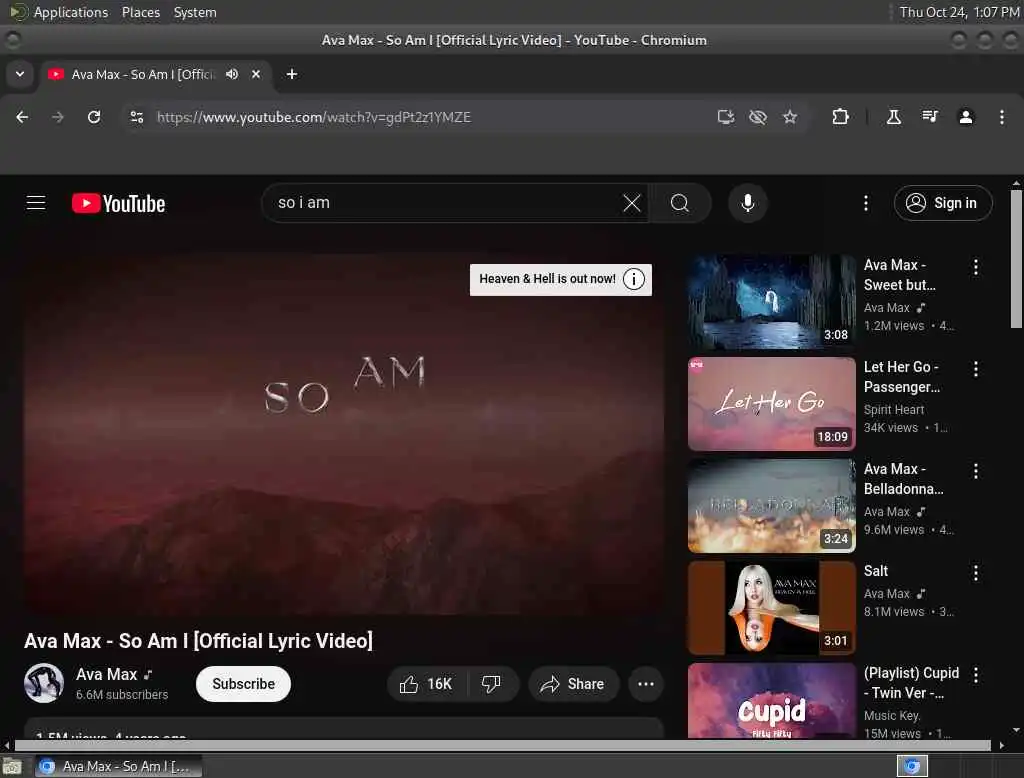Open the Spirit Heart channel name
The image size is (1024, 778).
click(893, 410)
